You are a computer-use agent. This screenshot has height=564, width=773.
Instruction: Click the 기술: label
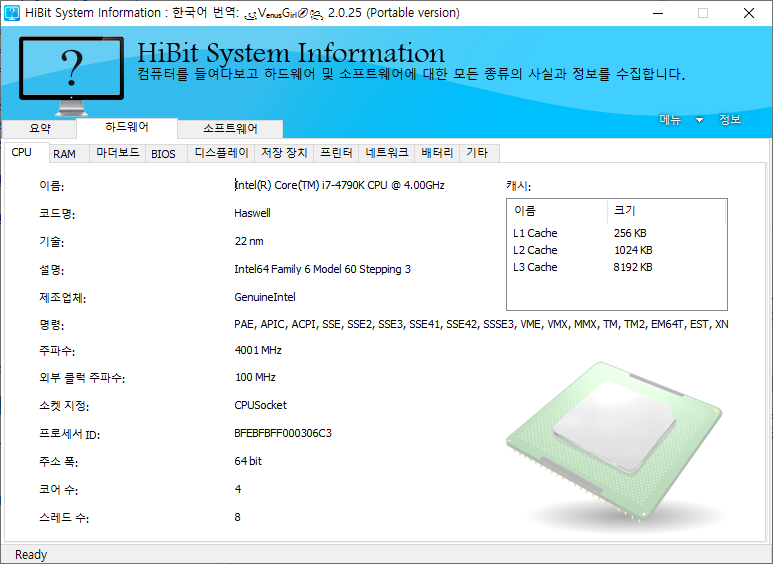click(x=52, y=242)
